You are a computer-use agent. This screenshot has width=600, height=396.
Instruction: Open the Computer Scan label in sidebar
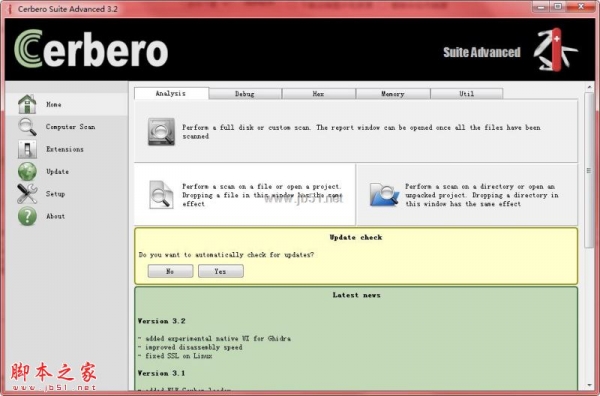(70, 127)
